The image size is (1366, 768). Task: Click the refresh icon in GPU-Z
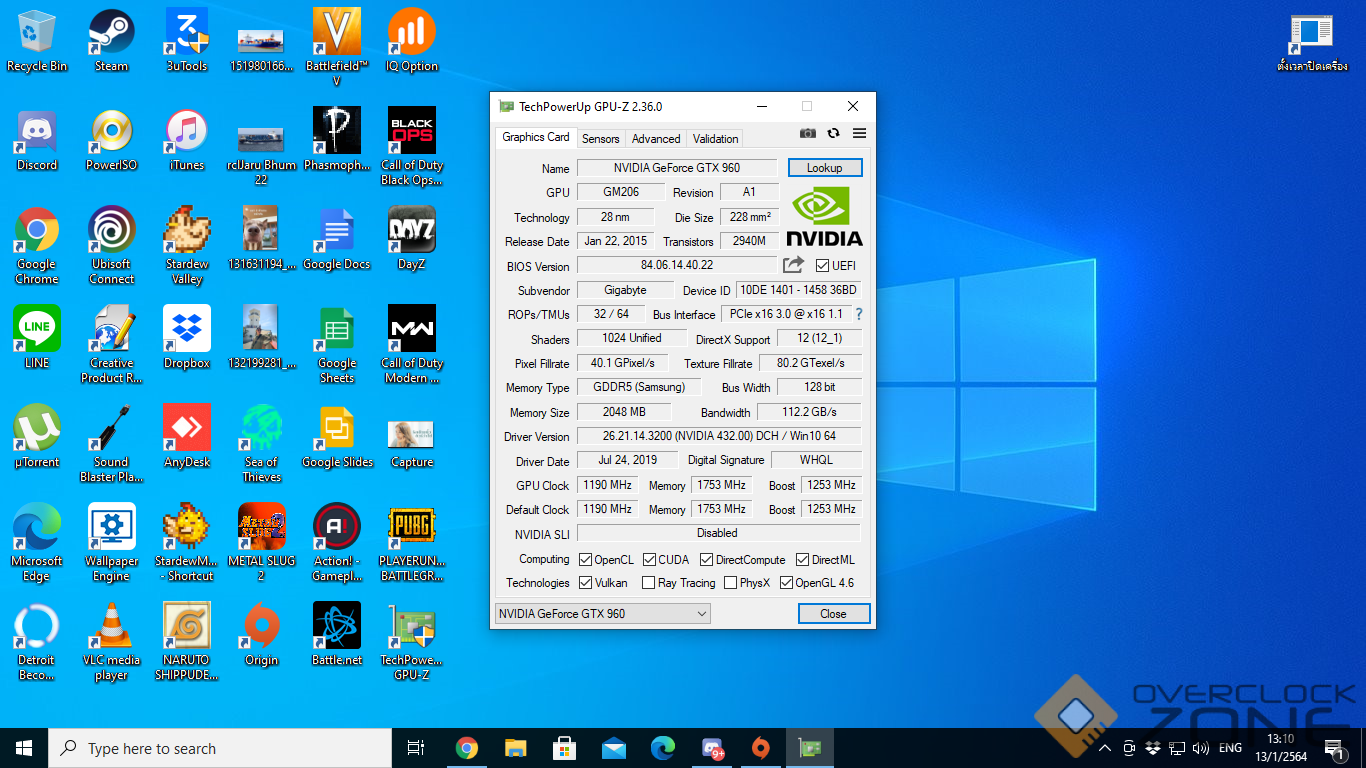tap(833, 134)
